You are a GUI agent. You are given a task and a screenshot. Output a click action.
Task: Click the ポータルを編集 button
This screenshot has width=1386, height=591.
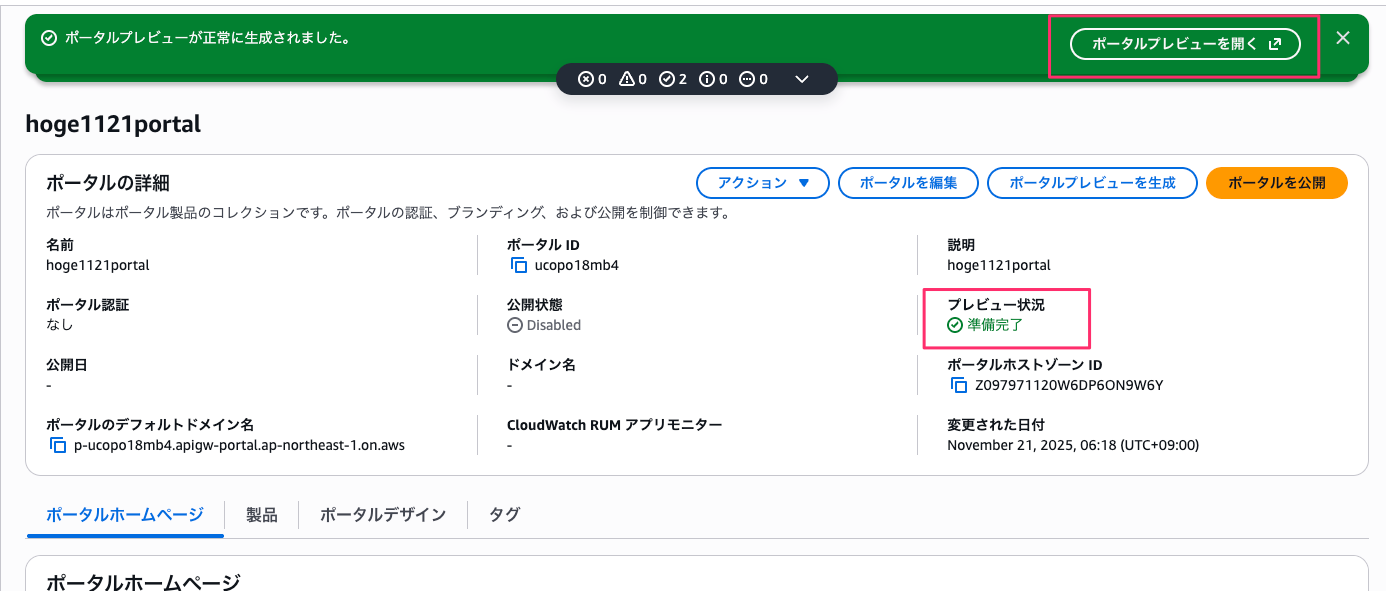point(908,183)
